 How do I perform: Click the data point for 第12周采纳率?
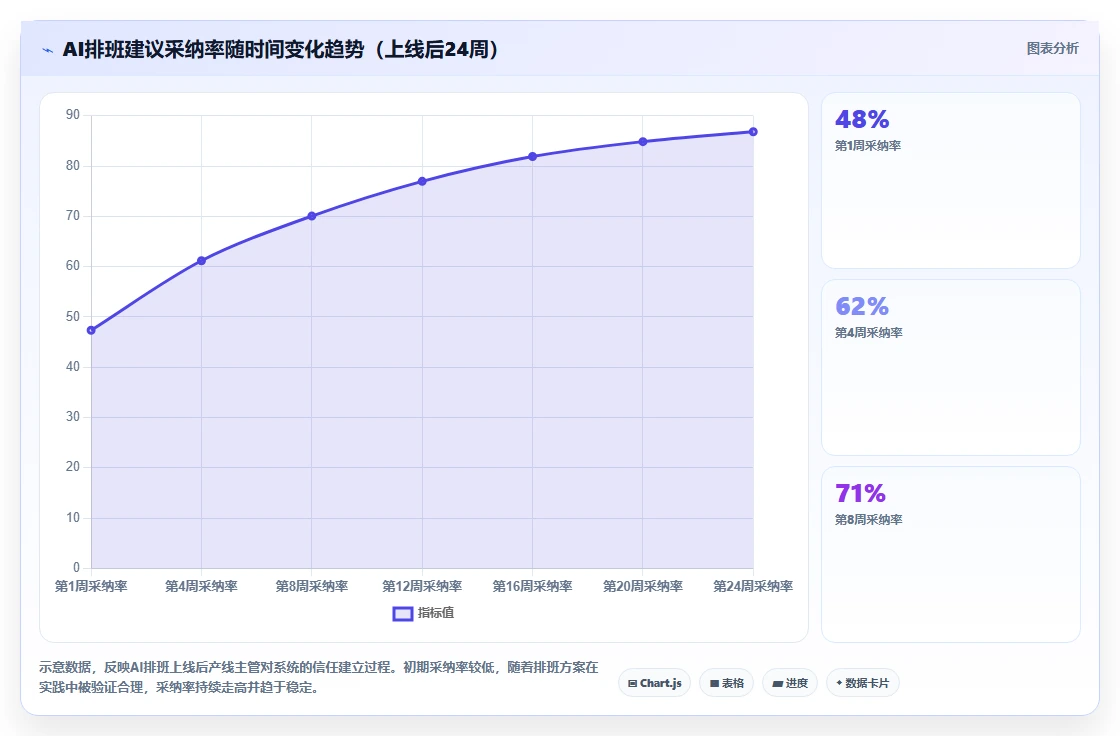point(422,181)
